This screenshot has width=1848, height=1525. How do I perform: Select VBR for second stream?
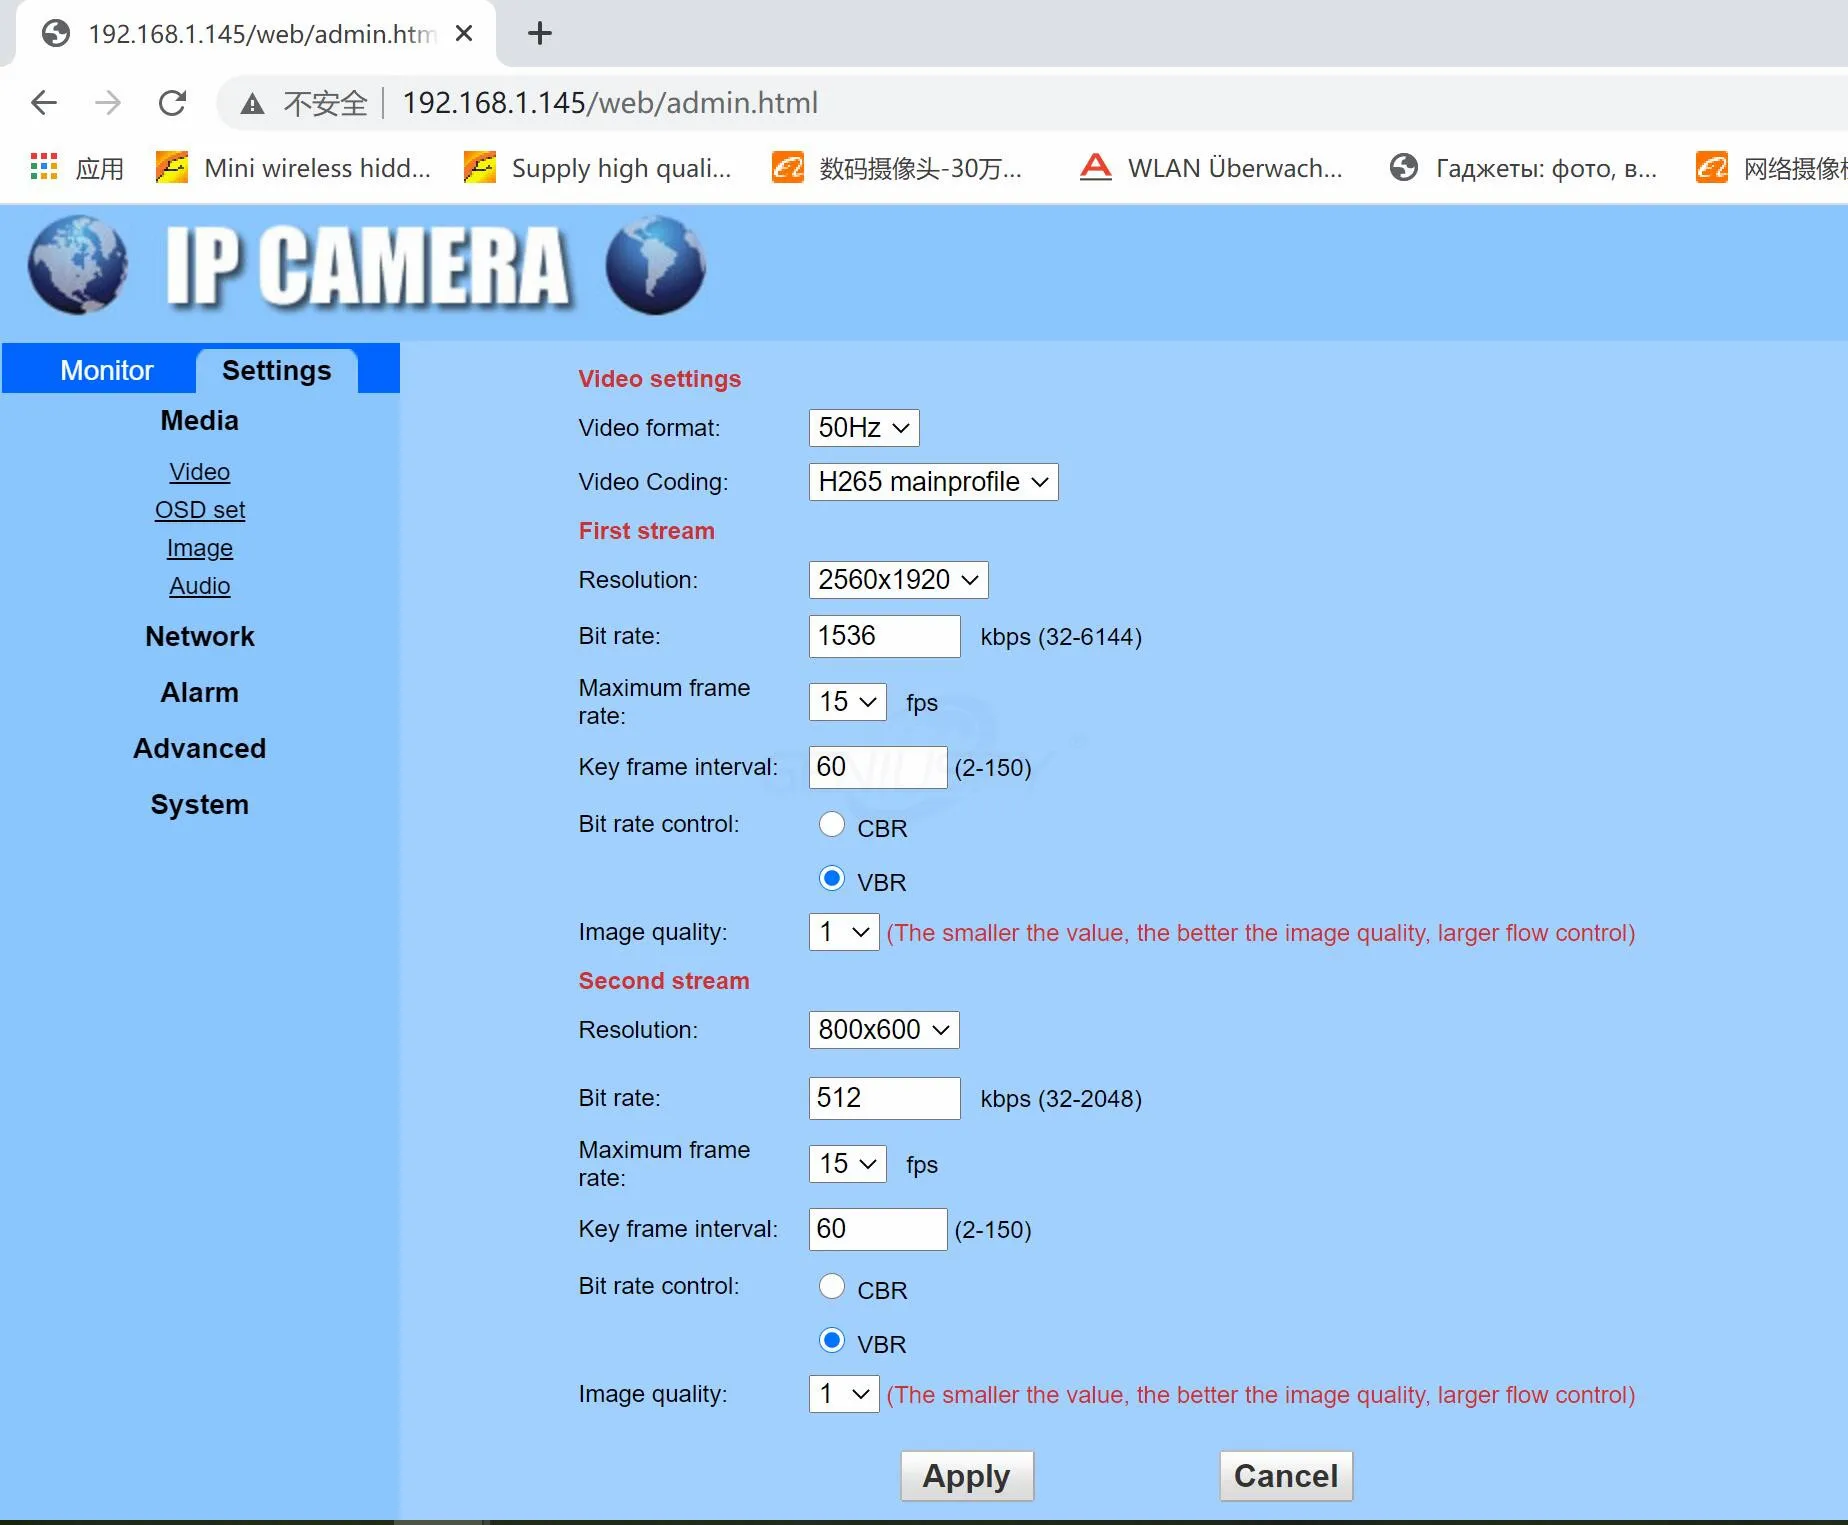pos(831,1340)
